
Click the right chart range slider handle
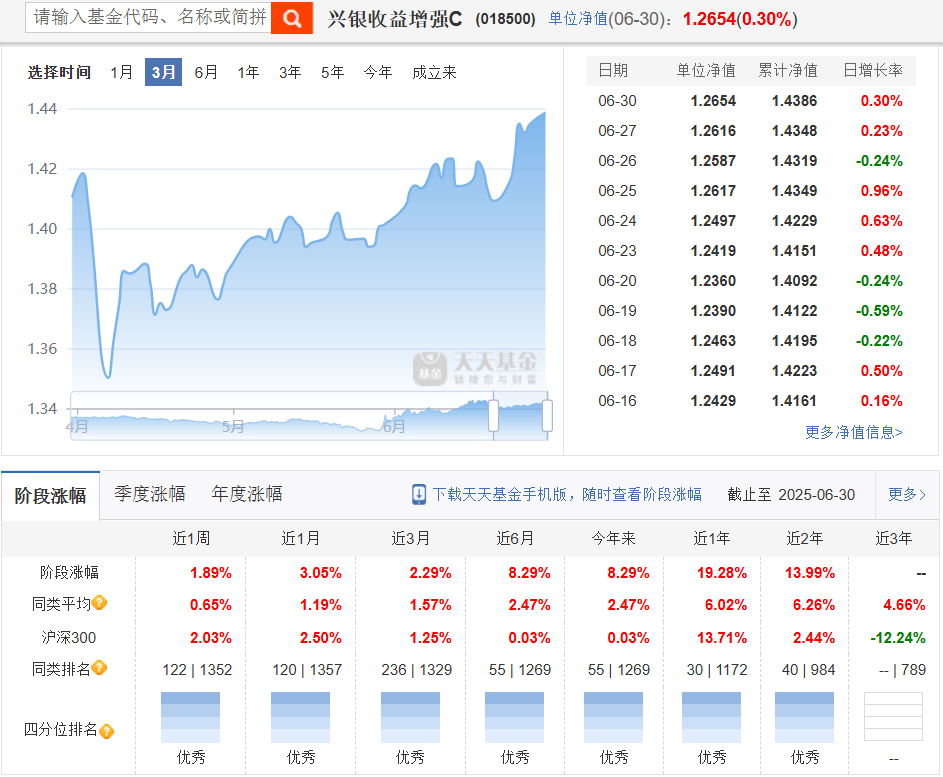click(x=547, y=416)
